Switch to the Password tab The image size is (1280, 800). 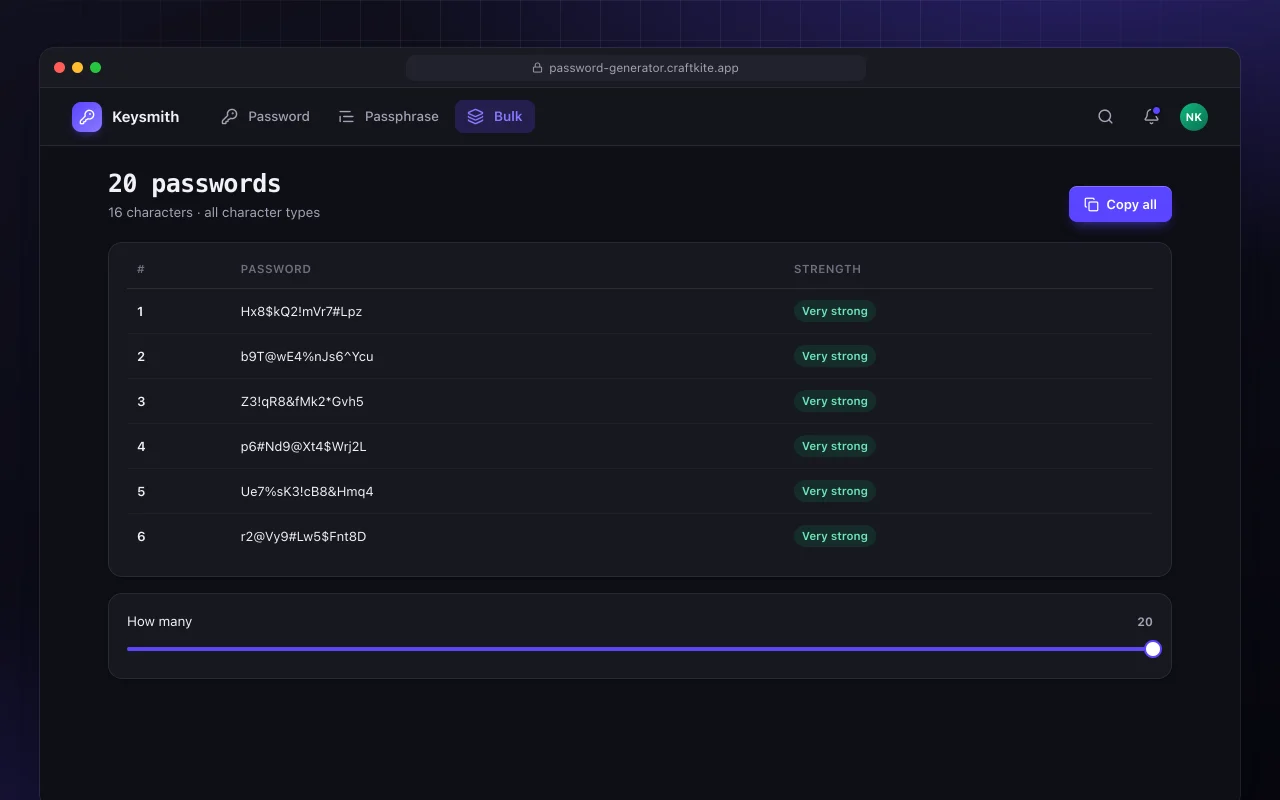point(265,117)
